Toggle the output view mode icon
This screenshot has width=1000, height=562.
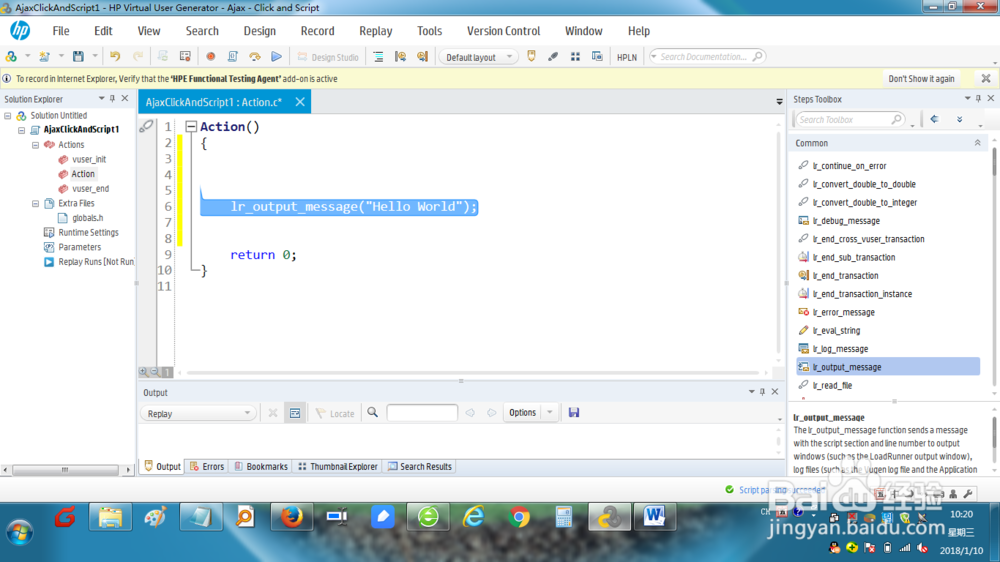pyautogui.click(x=295, y=413)
